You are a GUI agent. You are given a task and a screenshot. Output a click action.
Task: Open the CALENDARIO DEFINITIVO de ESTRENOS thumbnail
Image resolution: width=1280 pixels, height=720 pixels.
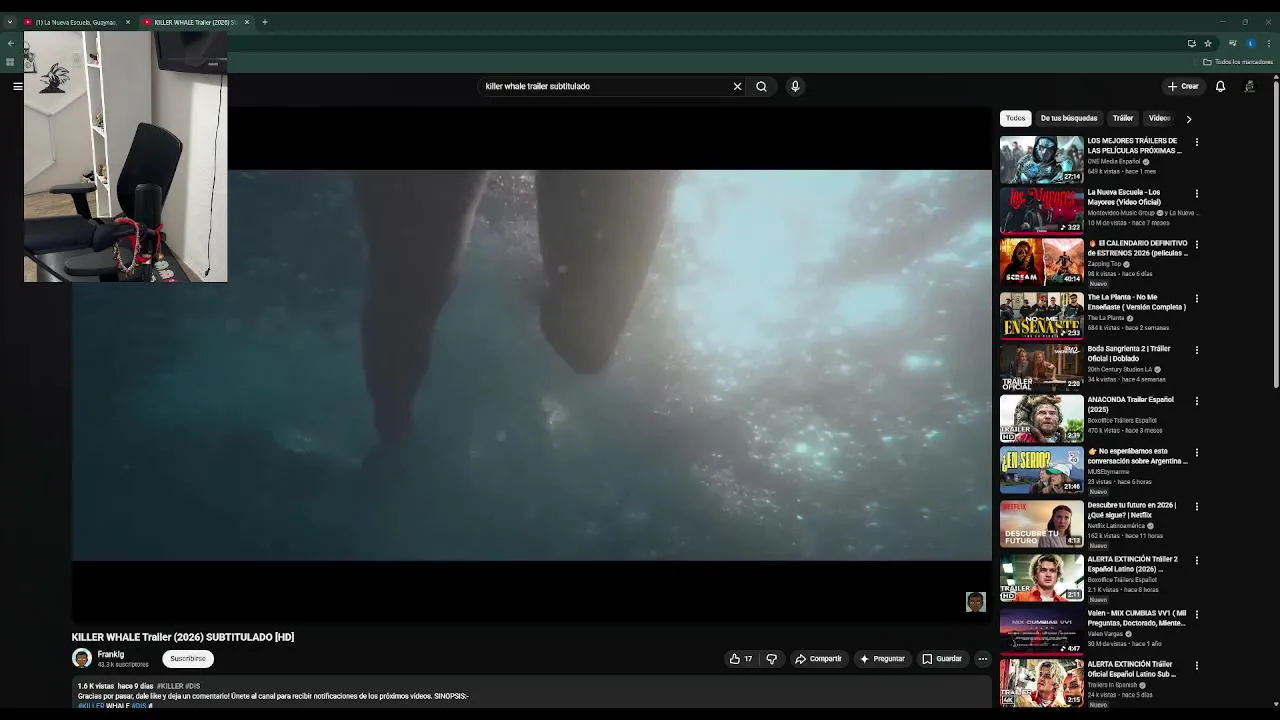click(1042, 263)
